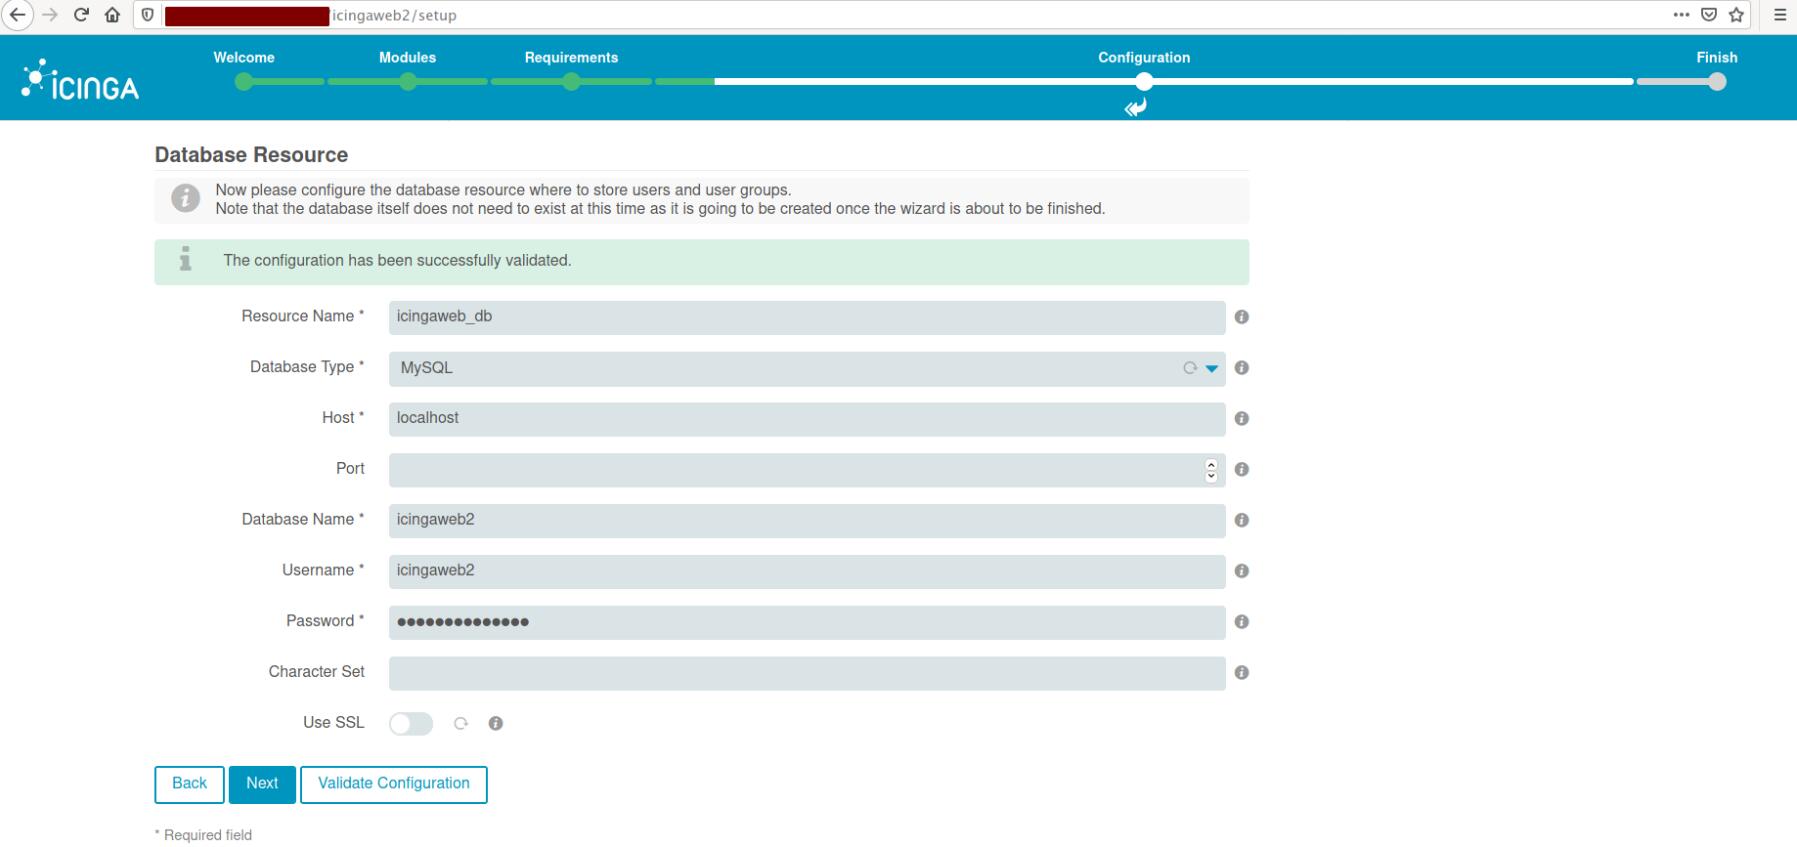Screen dimensions: 1797x847
Task: Open the Firefox hamburger menu
Action: click(x=1780, y=15)
